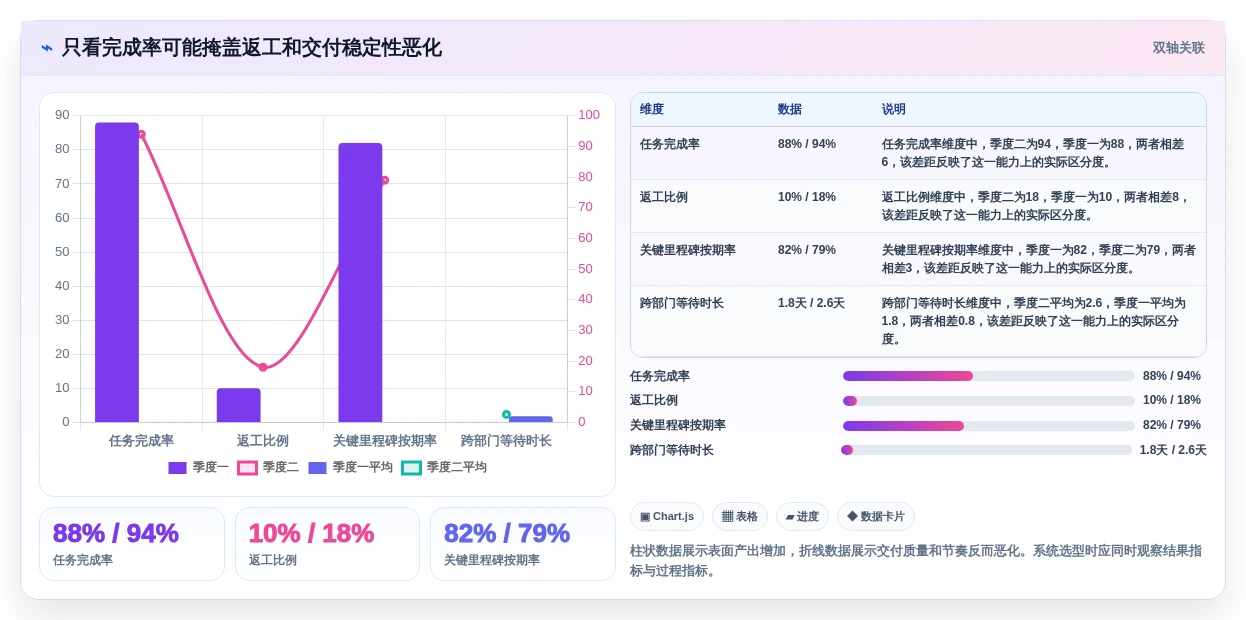This screenshot has width=1246, height=620.
Task: Click the 返工比例 table row label
Action: coord(664,197)
